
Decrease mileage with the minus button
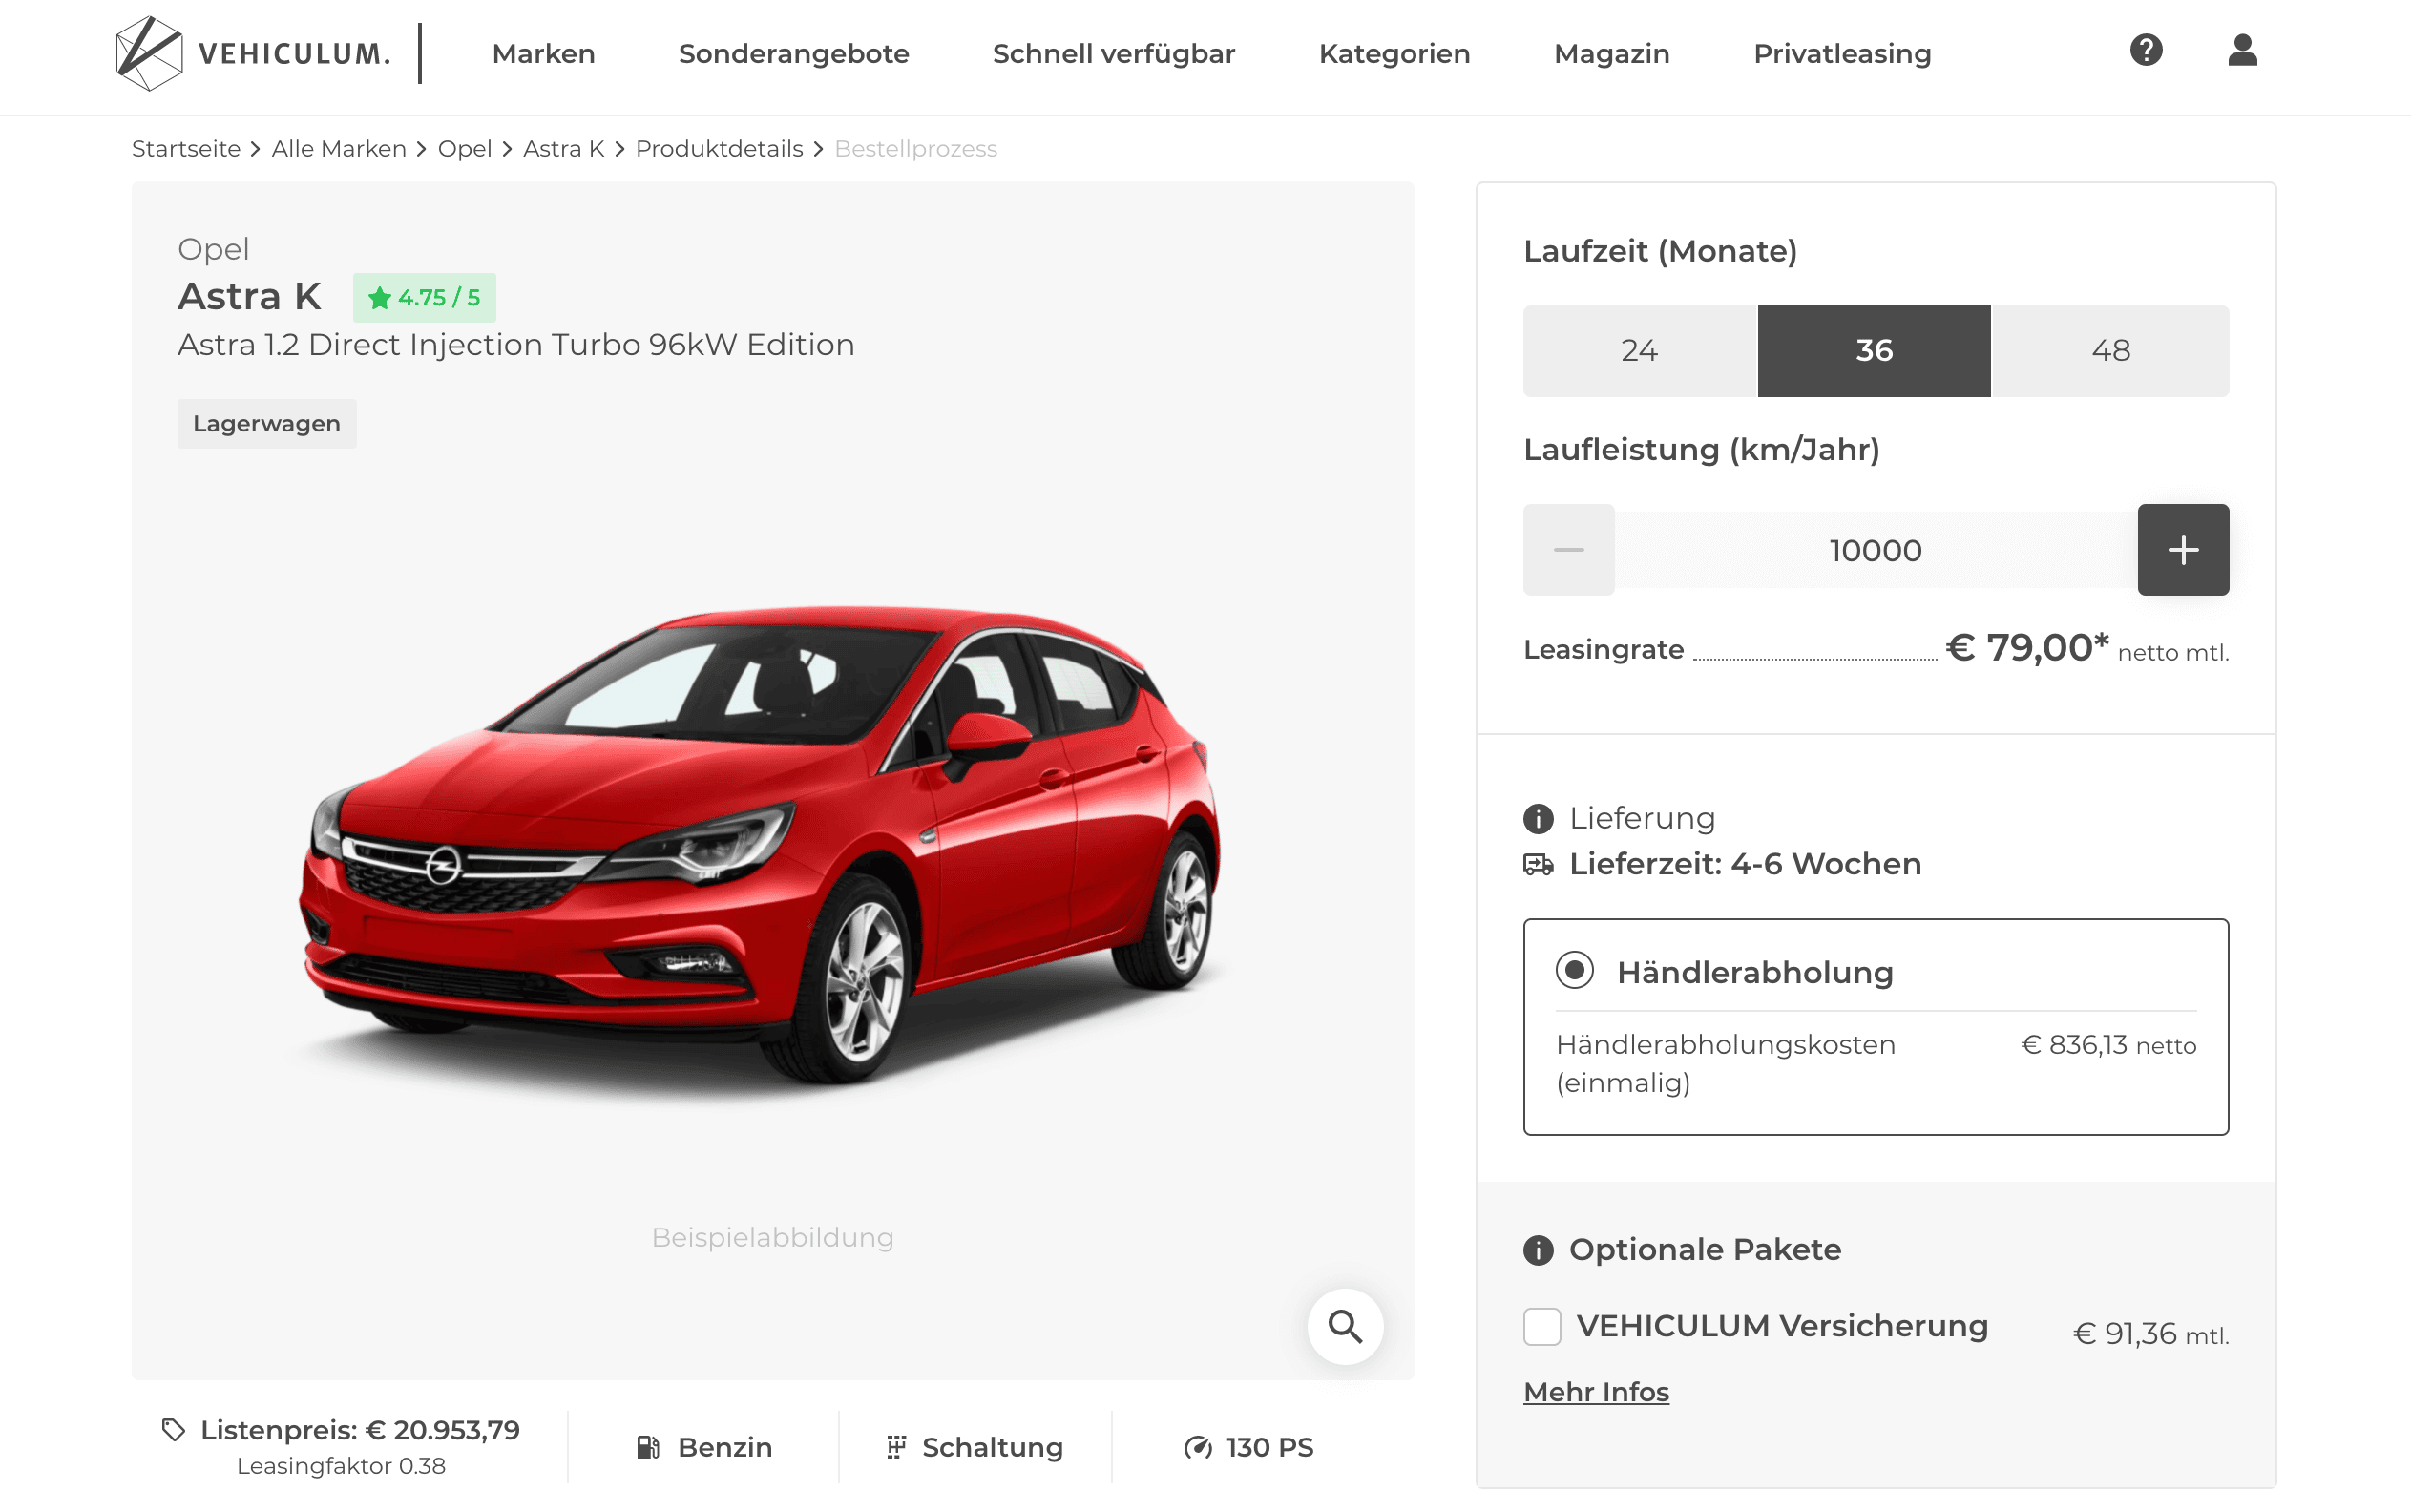(1568, 550)
